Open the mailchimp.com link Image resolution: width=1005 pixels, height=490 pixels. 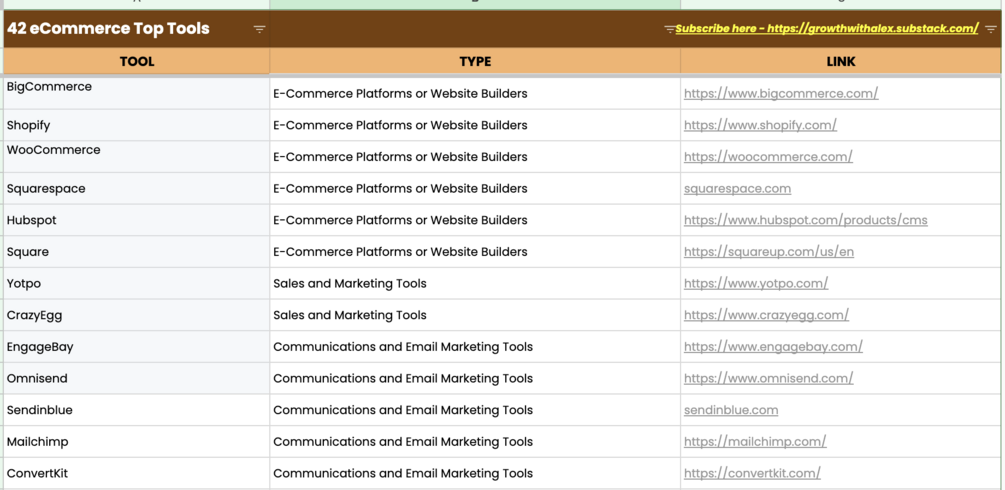point(755,441)
